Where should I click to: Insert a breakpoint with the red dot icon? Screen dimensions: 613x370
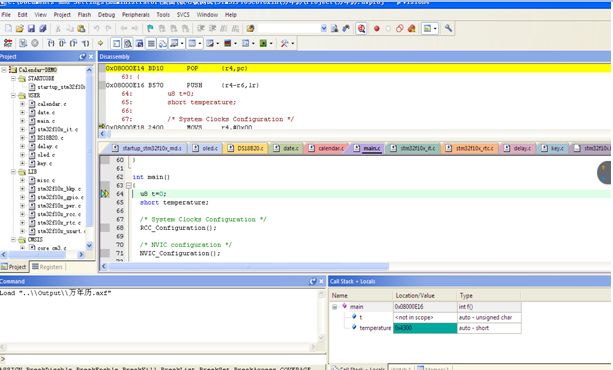(376, 29)
